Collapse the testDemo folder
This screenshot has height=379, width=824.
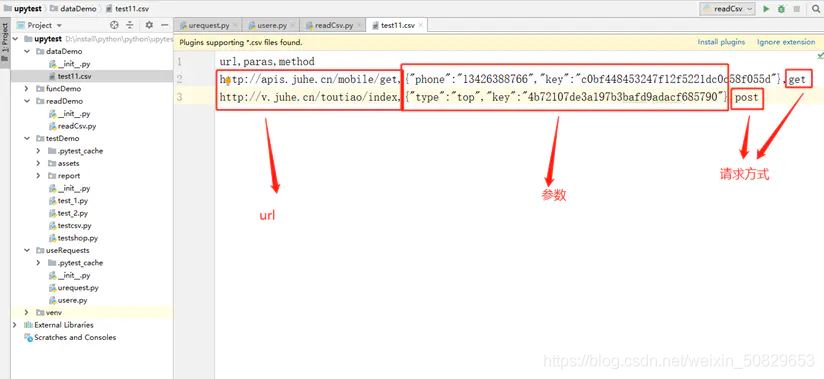click(26, 138)
